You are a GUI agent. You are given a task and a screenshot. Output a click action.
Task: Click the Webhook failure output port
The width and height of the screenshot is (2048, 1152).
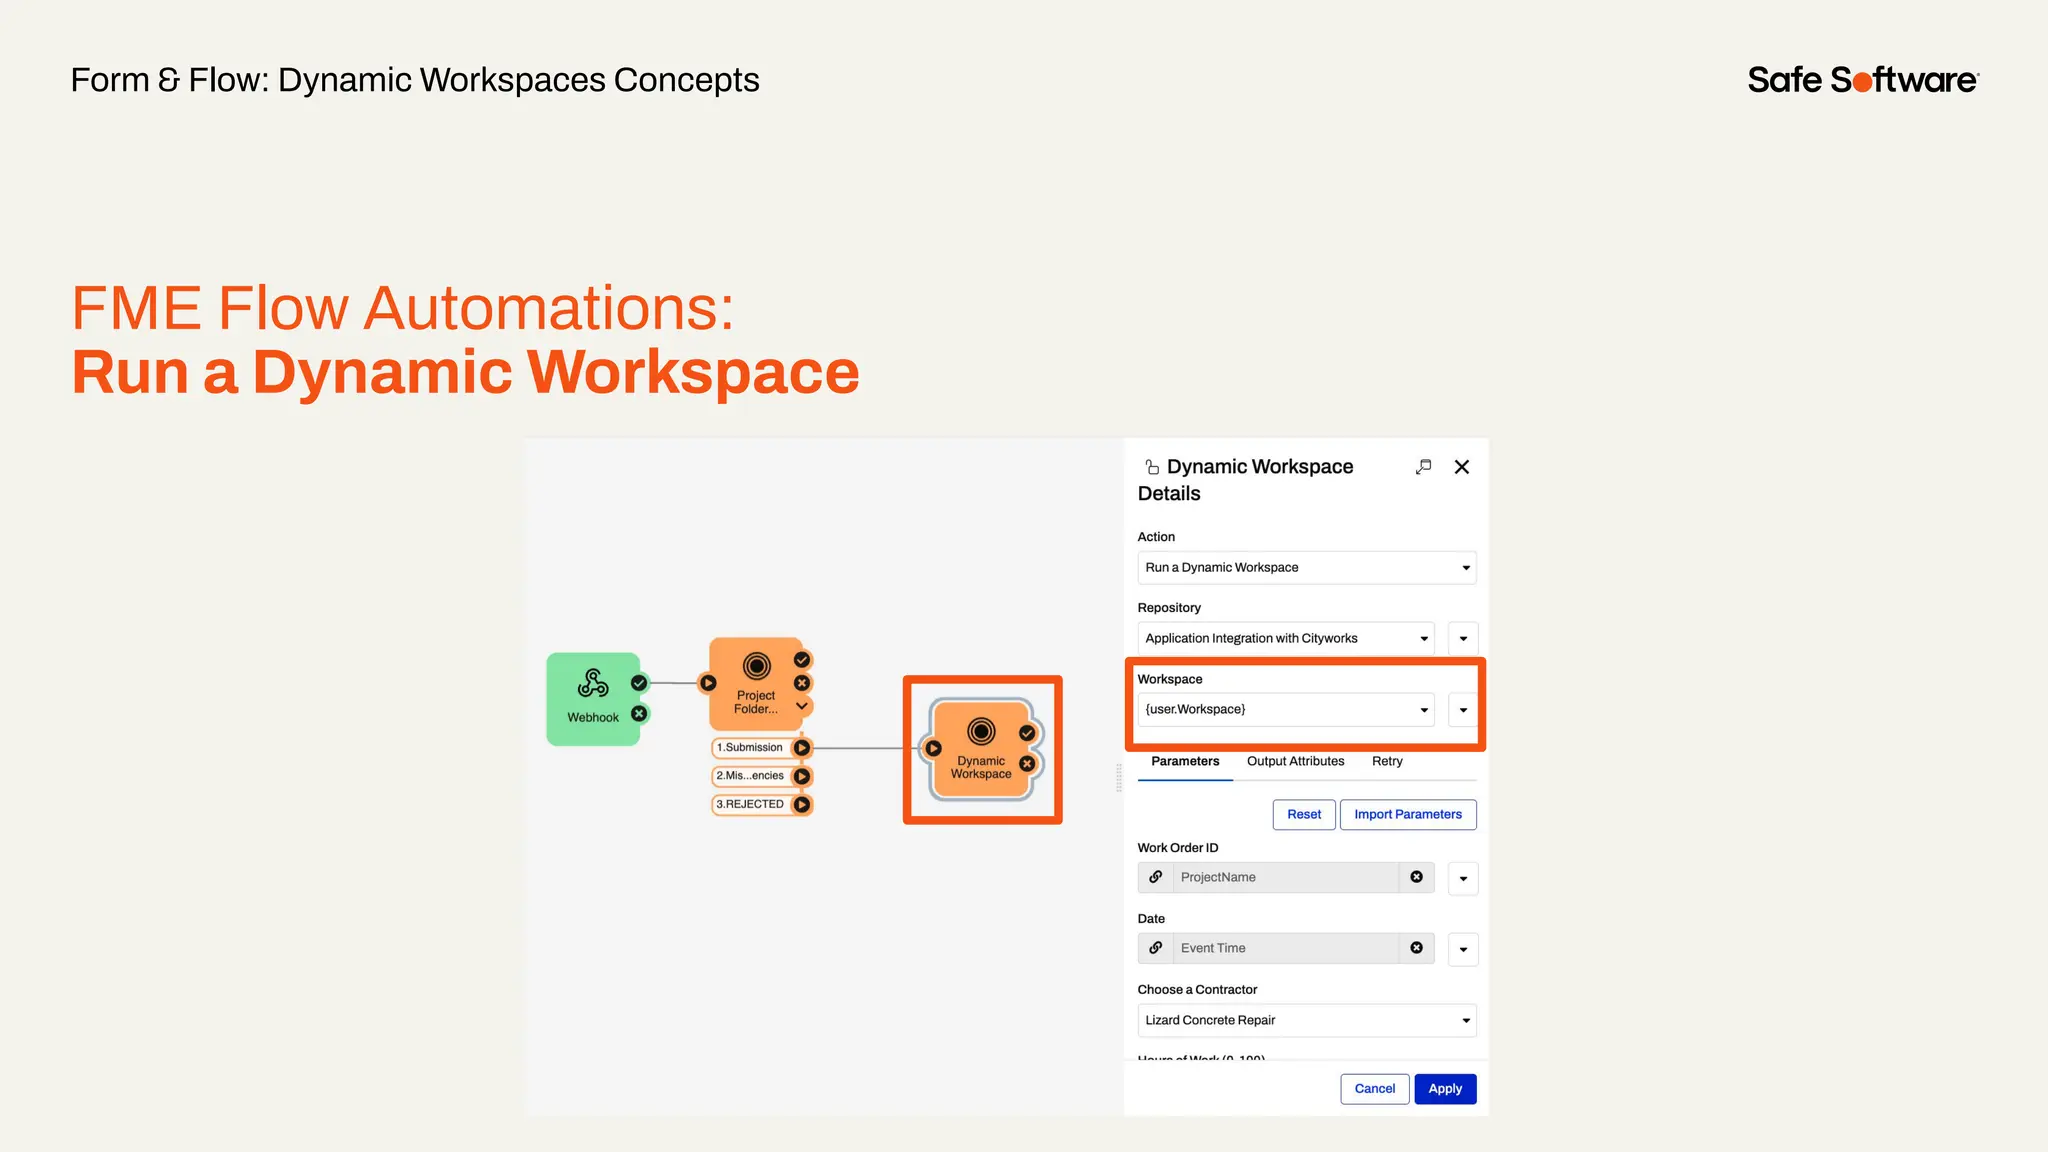[639, 714]
